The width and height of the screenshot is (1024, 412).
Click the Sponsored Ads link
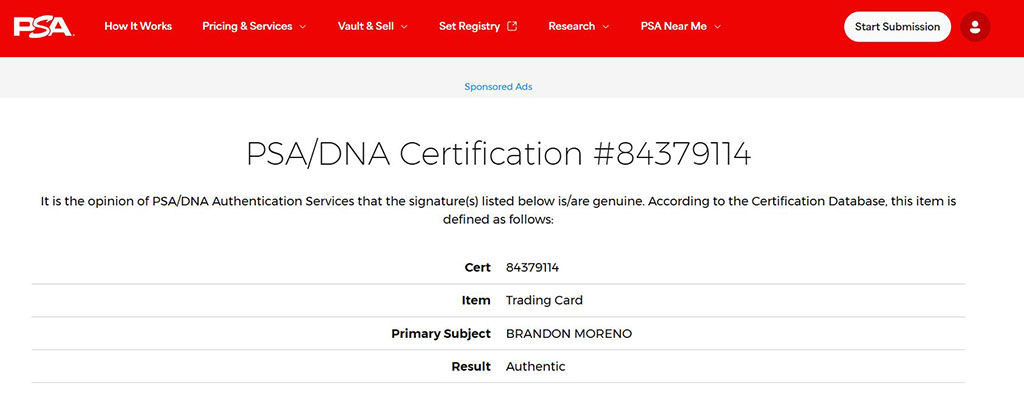[x=498, y=87]
